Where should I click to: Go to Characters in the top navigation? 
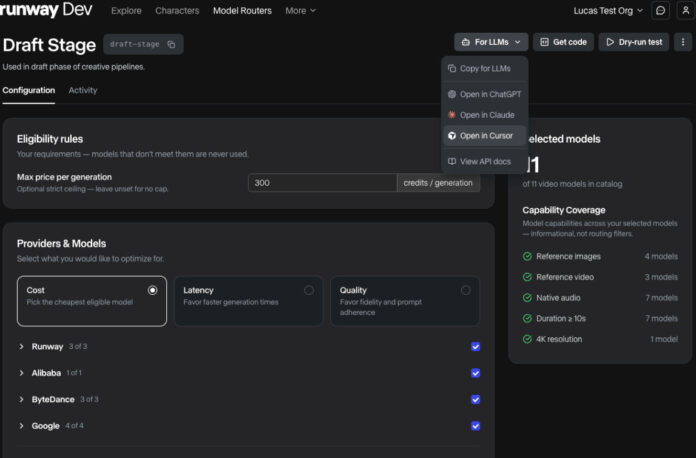177,11
